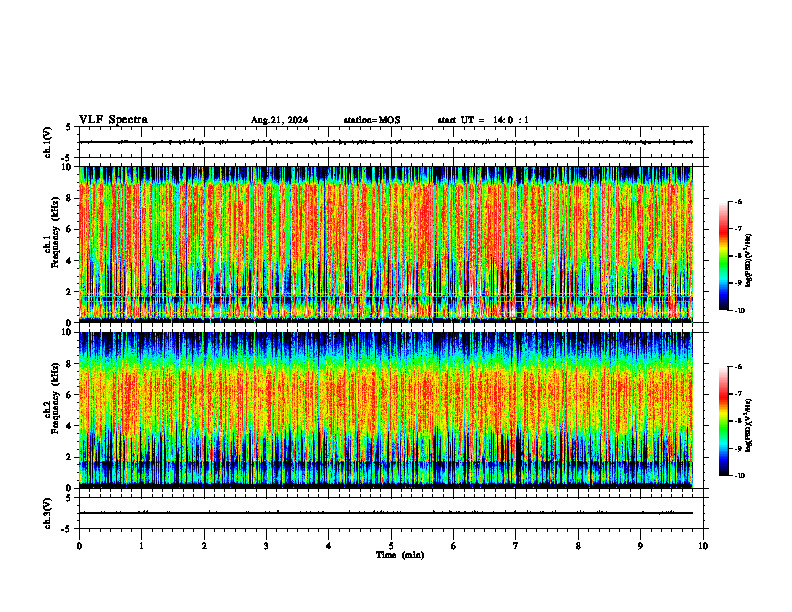Click the "VLF Spectra" plot title
792x612 pixels.
click(113, 120)
